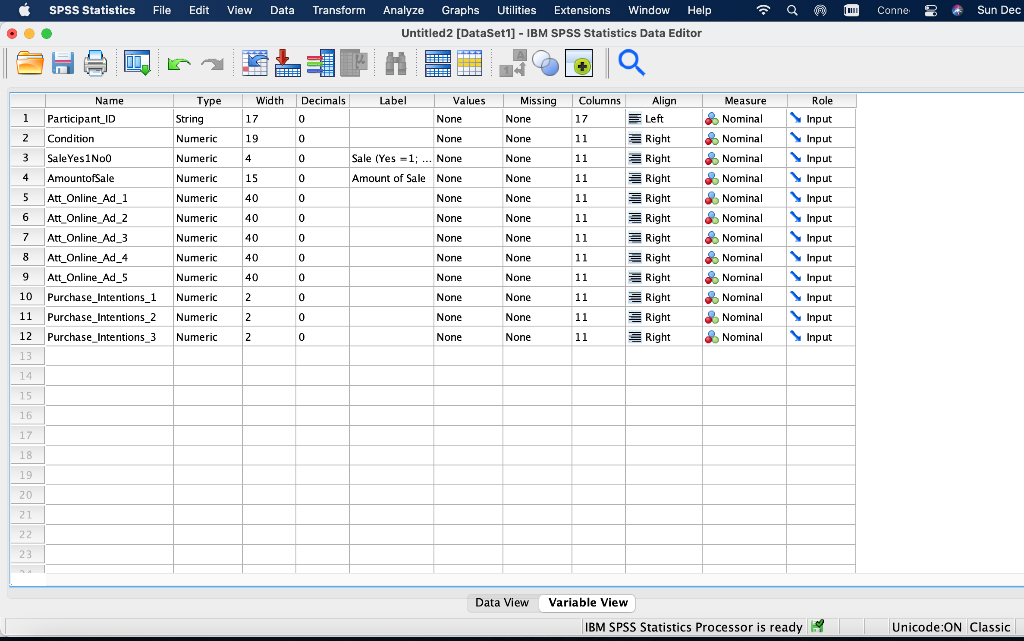This screenshot has width=1024, height=641.
Task: Click the Att_Online_Ad_3 name cell
Action: [109, 238]
